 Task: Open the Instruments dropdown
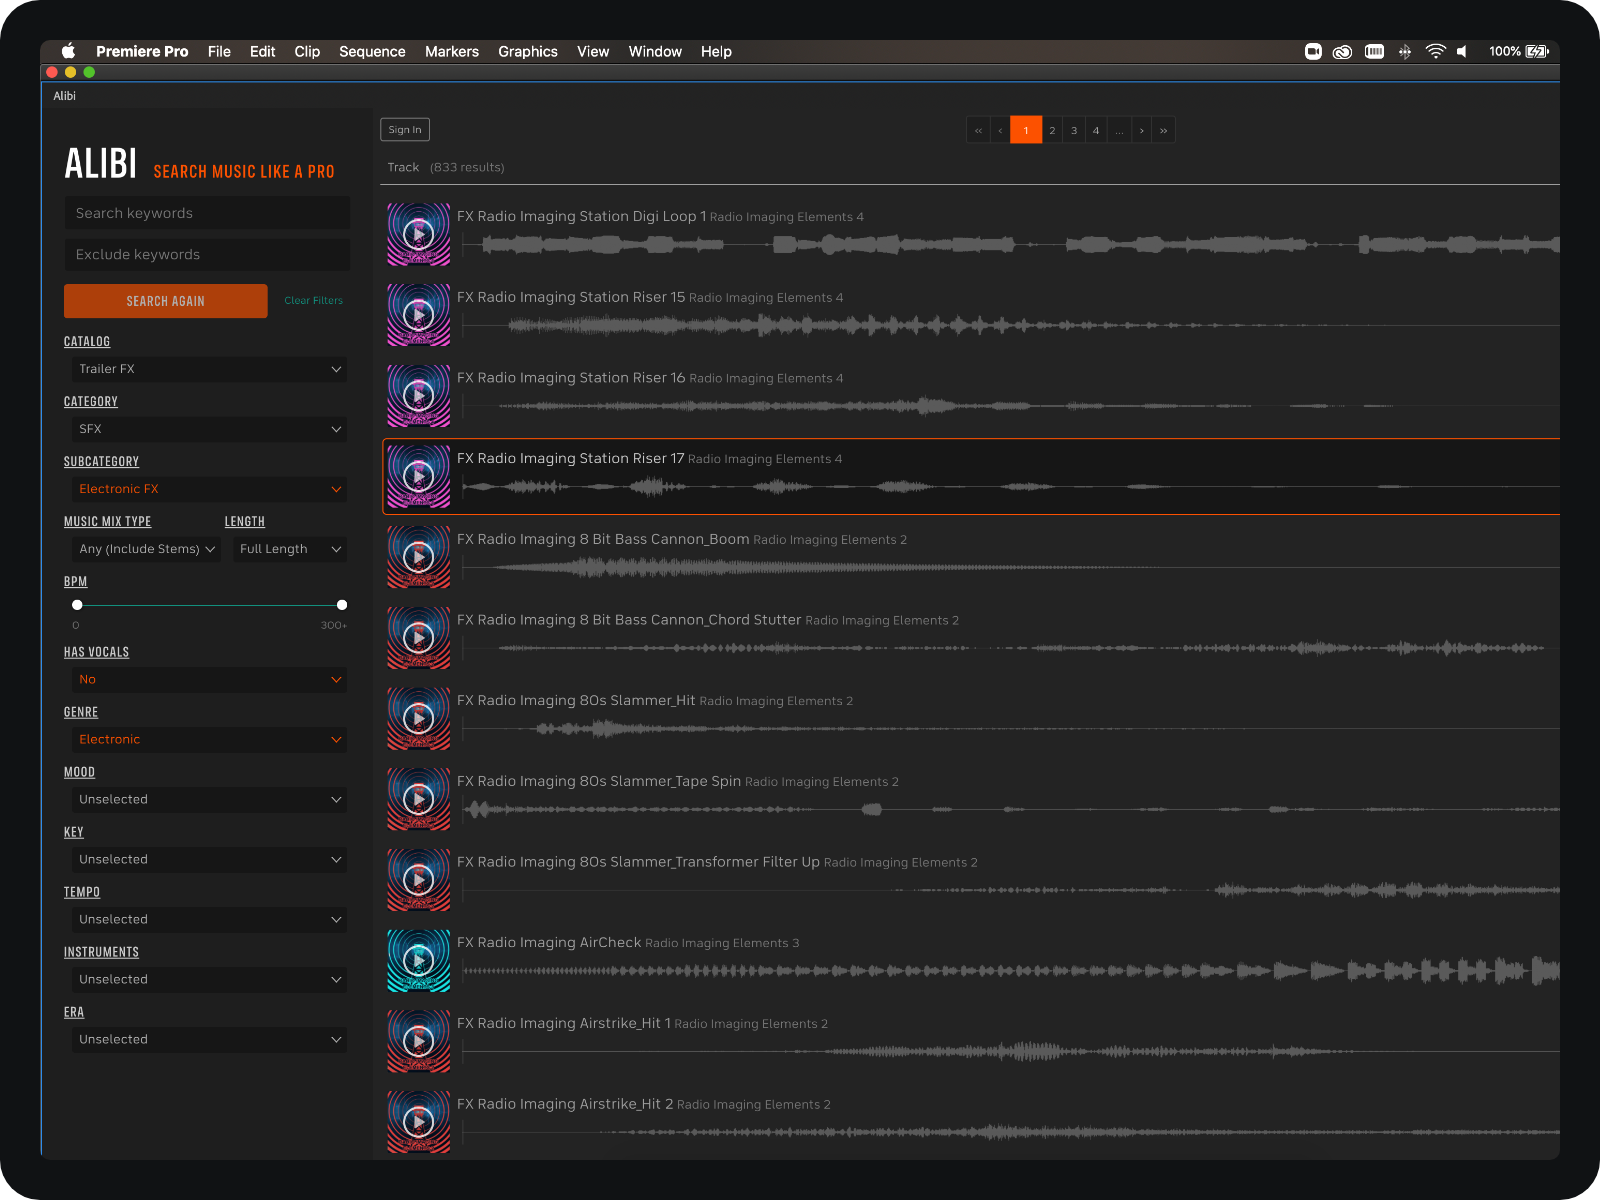(207, 980)
